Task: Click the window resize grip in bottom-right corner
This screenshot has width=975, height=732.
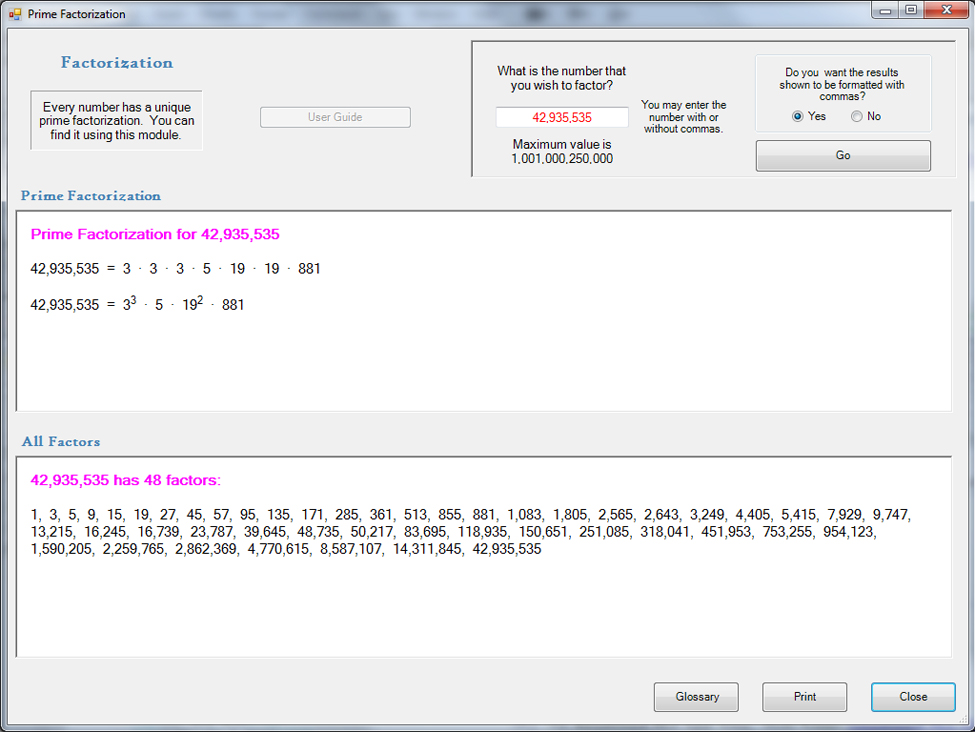Action: tap(966, 724)
